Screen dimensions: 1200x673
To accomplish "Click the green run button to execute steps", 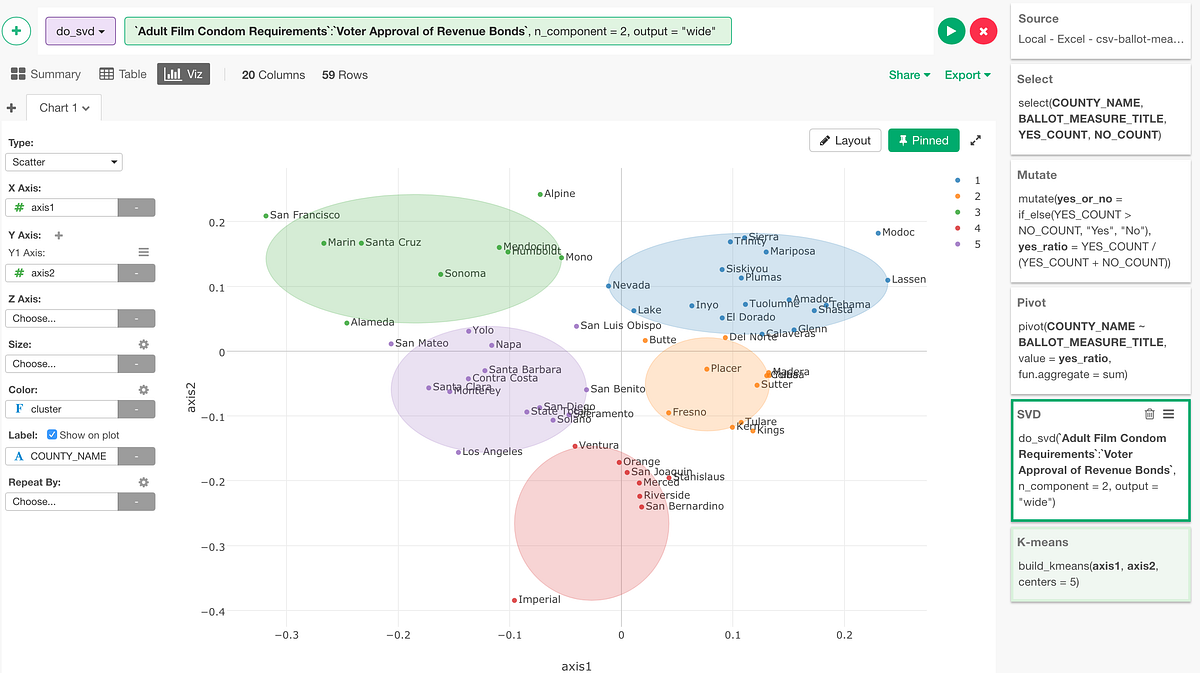I will (950, 31).
